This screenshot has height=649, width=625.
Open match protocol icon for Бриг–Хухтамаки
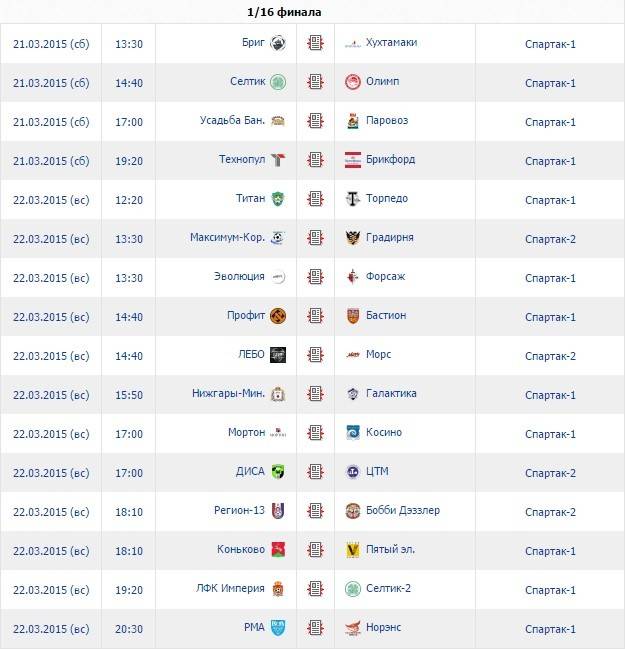pos(316,43)
